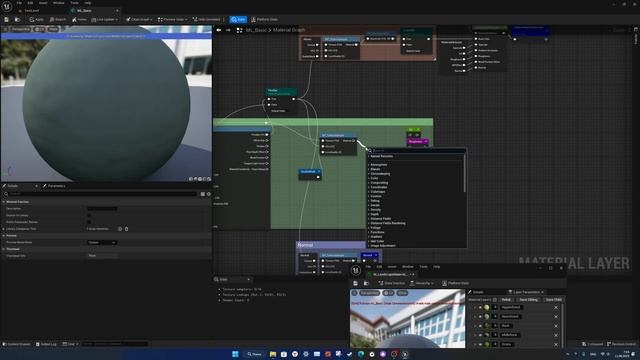Screen dimensions: 640x360
Task: Click ML_Basic in the graph breadcrumb
Action: click(256, 30)
